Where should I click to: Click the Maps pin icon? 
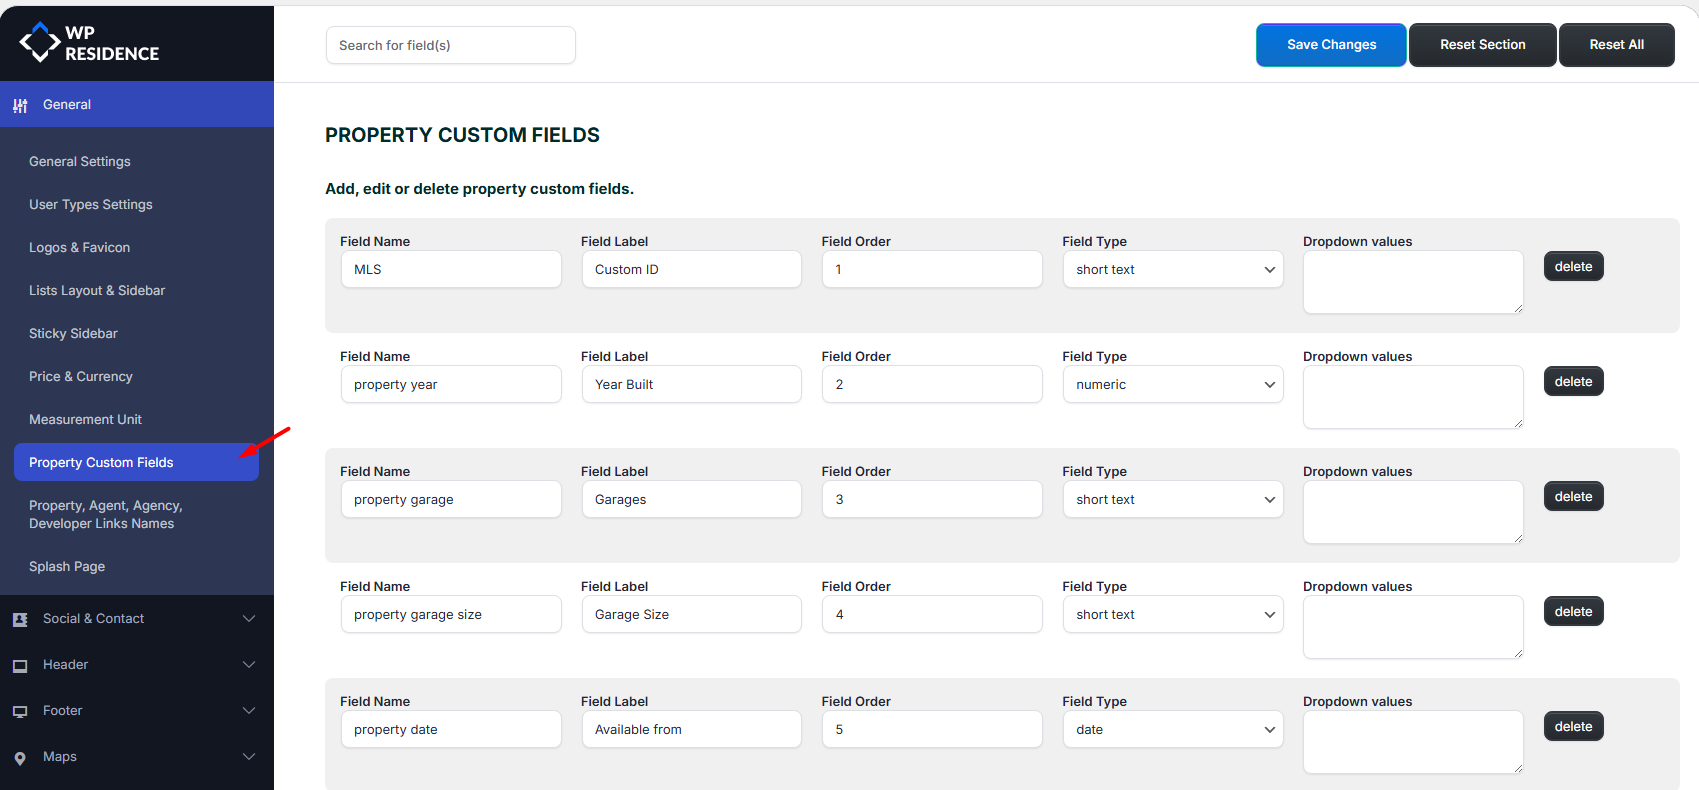coord(20,757)
